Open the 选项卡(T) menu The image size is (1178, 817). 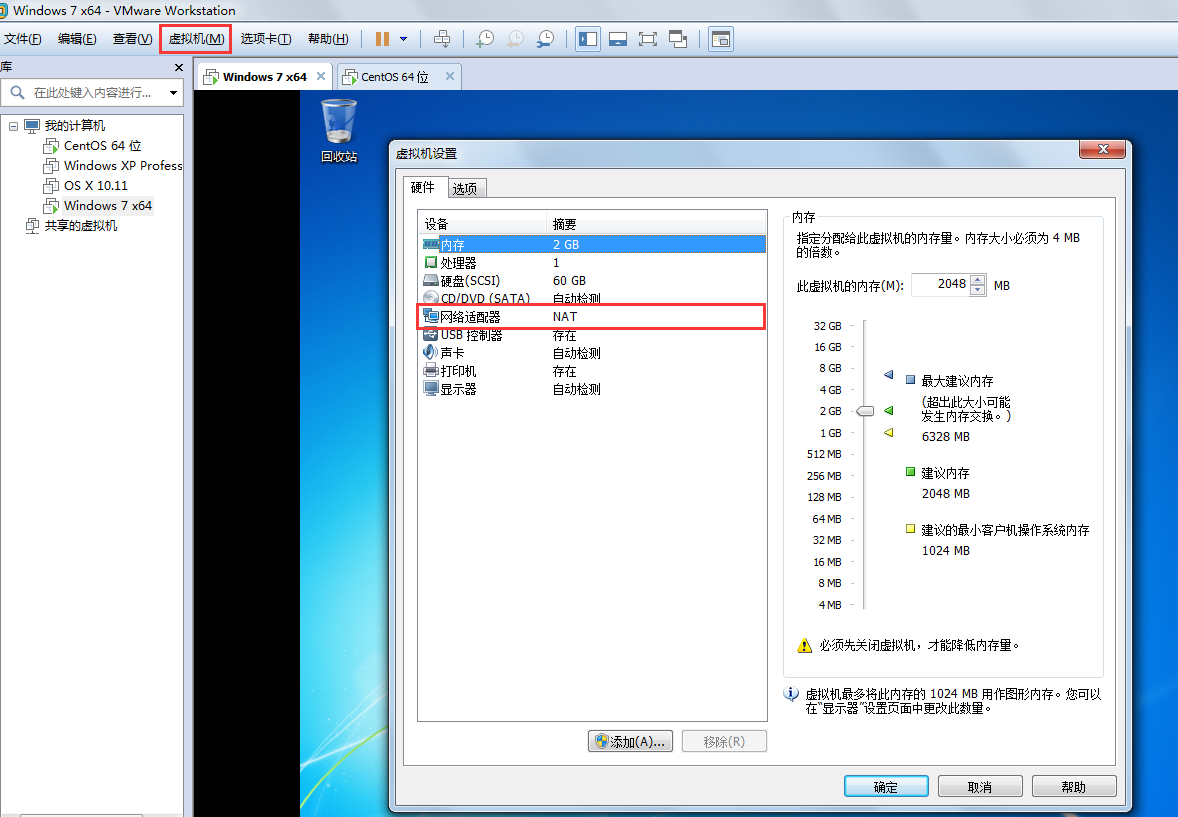265,39
